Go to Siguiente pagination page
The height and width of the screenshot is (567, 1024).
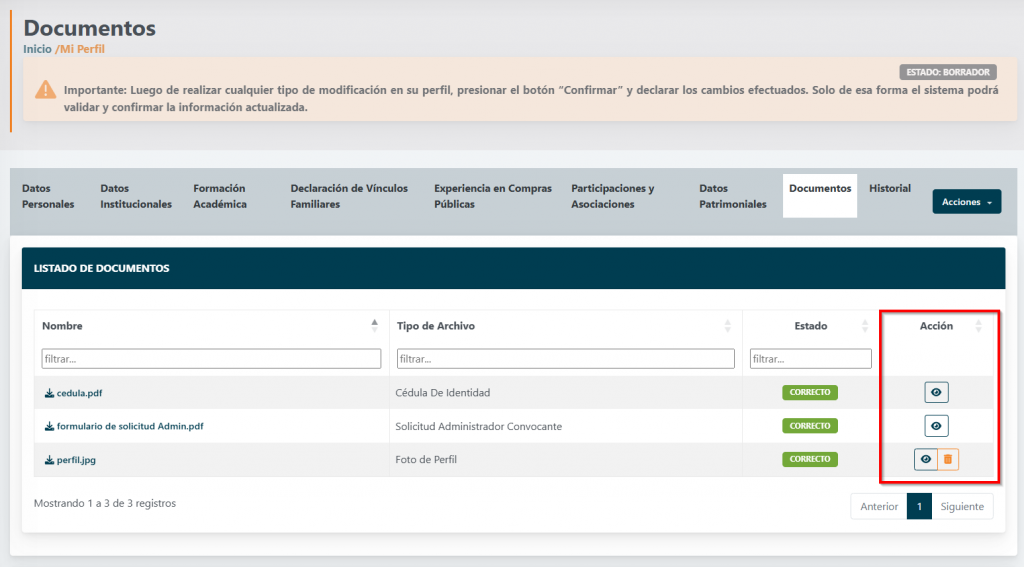(x=962, y=506)
